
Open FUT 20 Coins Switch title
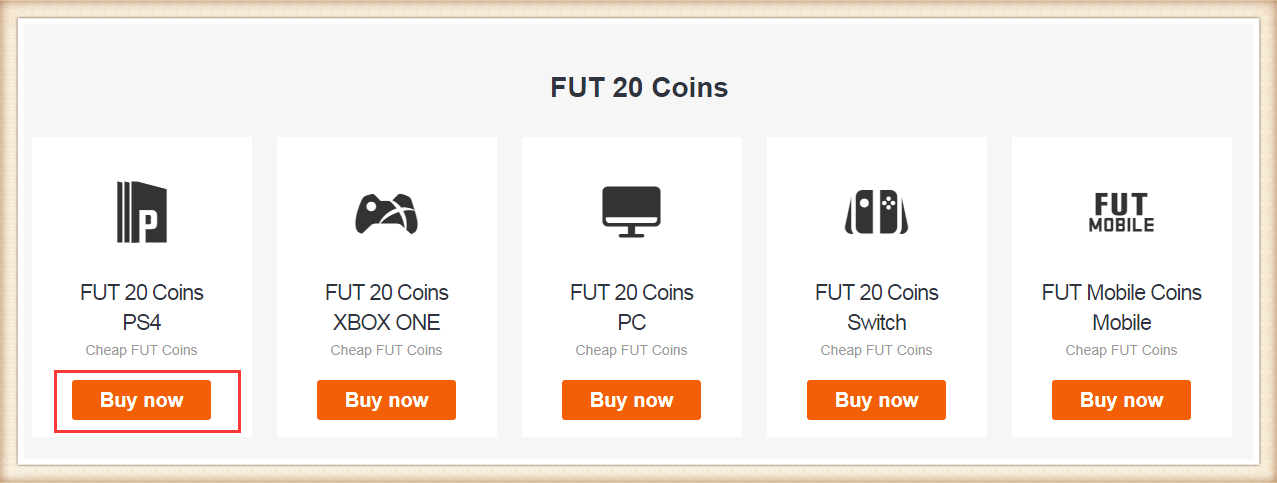coord(877,307)
